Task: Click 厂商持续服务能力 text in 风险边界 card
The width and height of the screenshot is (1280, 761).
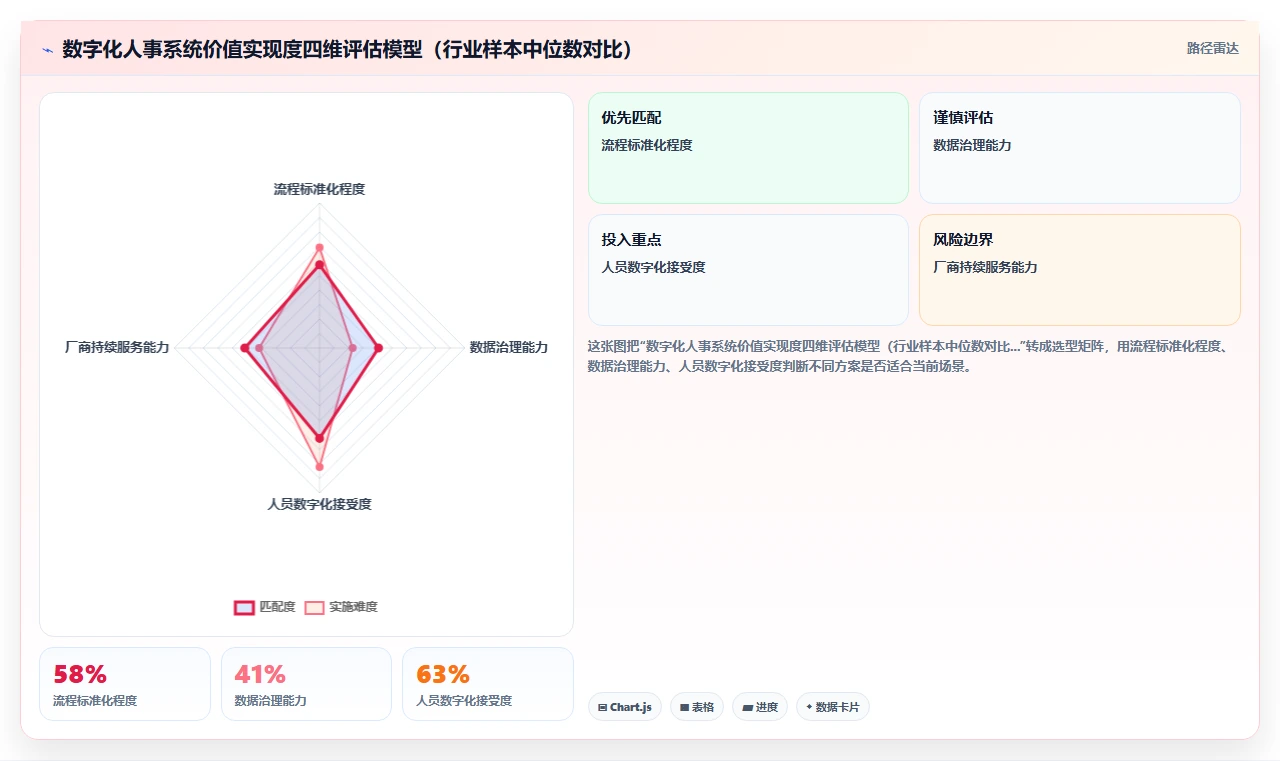Action: point(985,267)
